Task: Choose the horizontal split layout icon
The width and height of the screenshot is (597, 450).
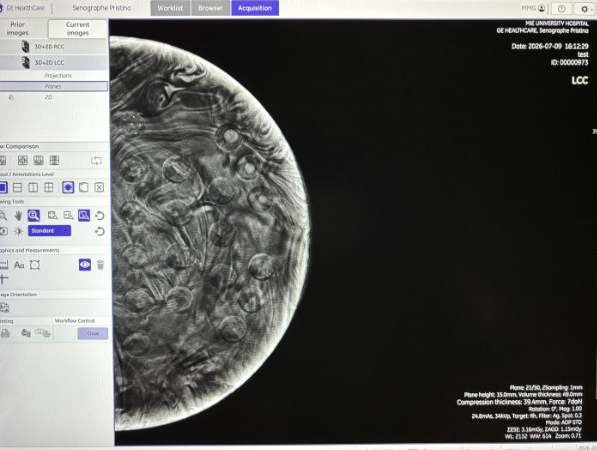Action: [x=18, y=187]
